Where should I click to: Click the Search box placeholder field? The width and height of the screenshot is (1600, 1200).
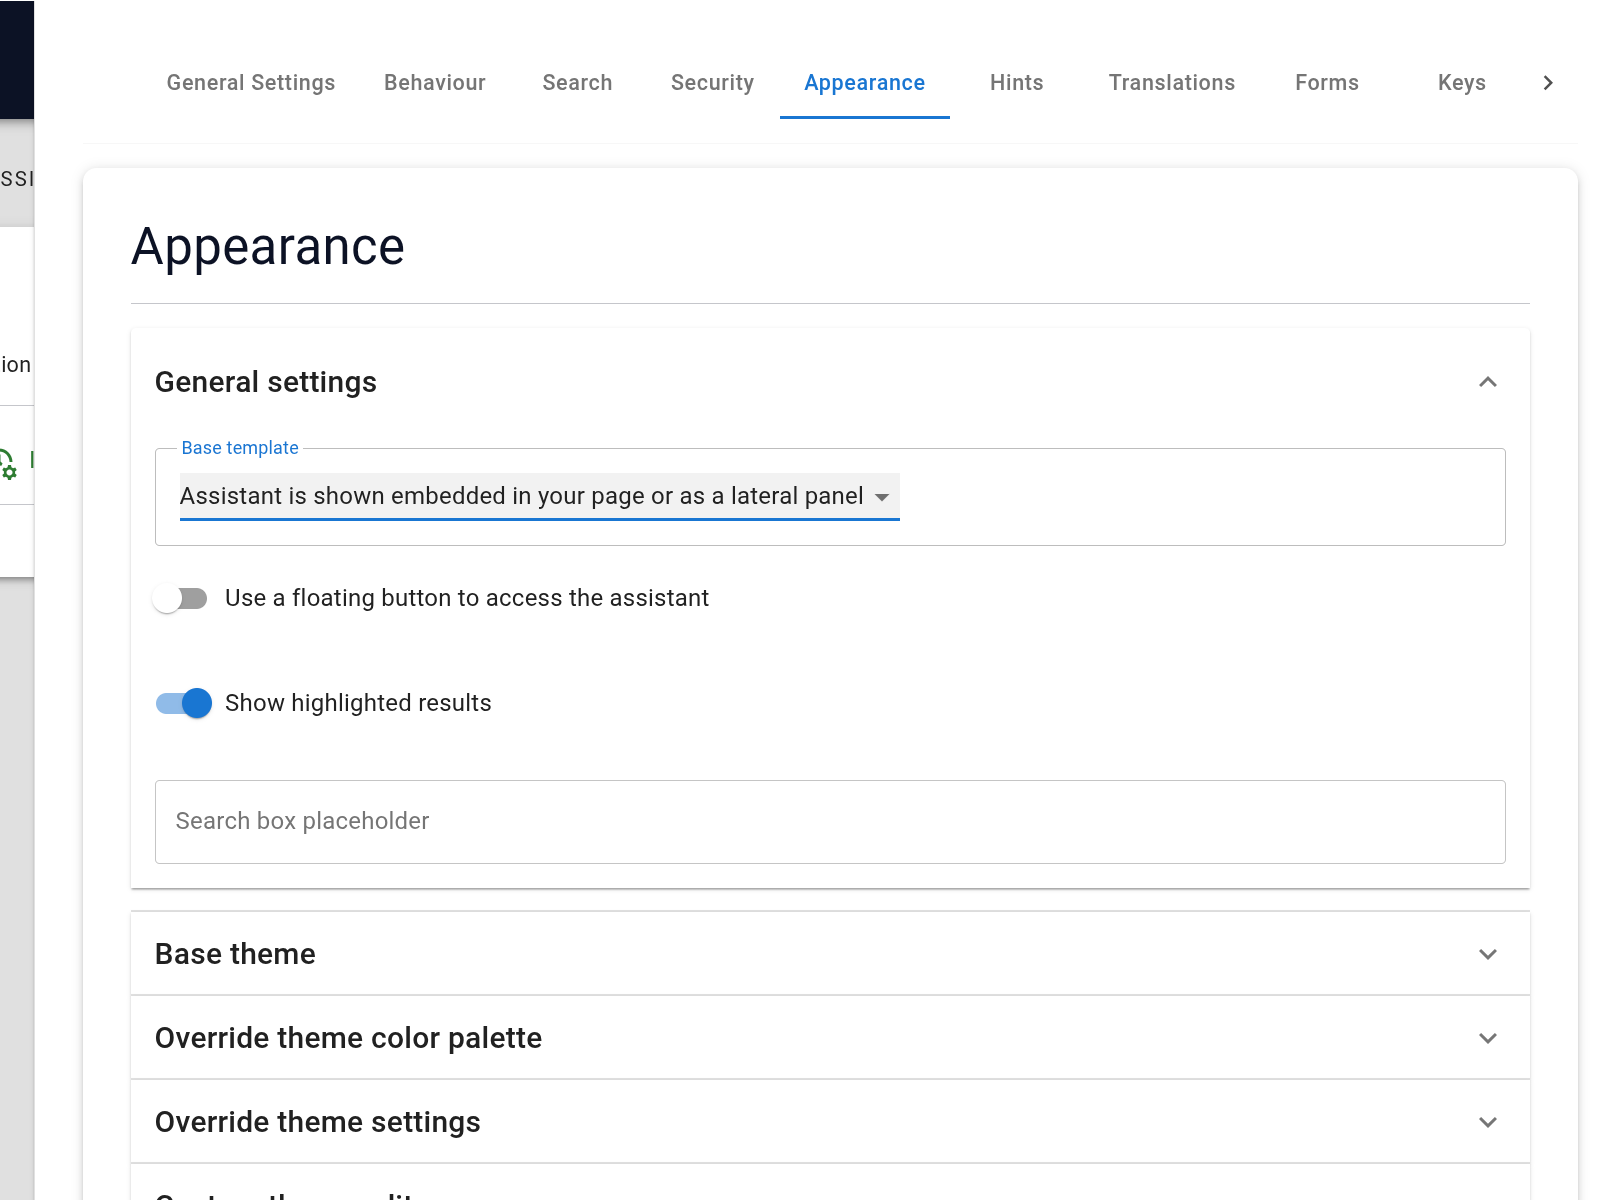point(830,822)
